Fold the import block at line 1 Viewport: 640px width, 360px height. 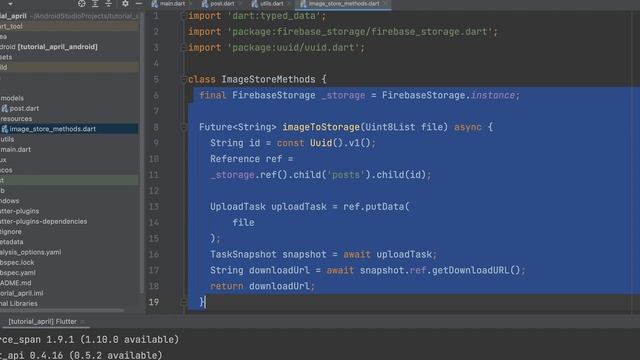pyautogui.click(x=183, y=16)
